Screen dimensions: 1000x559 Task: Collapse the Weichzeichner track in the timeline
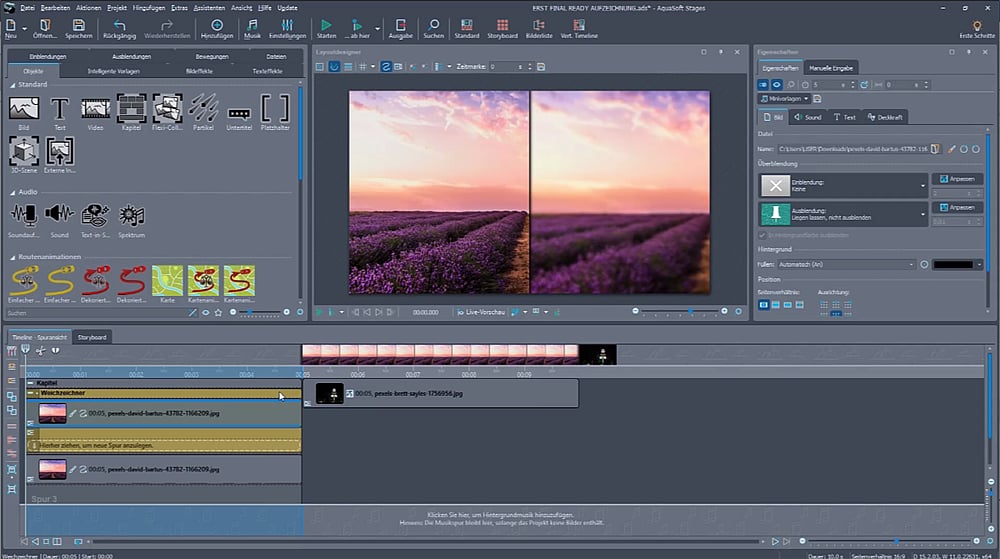click(32, 394)
